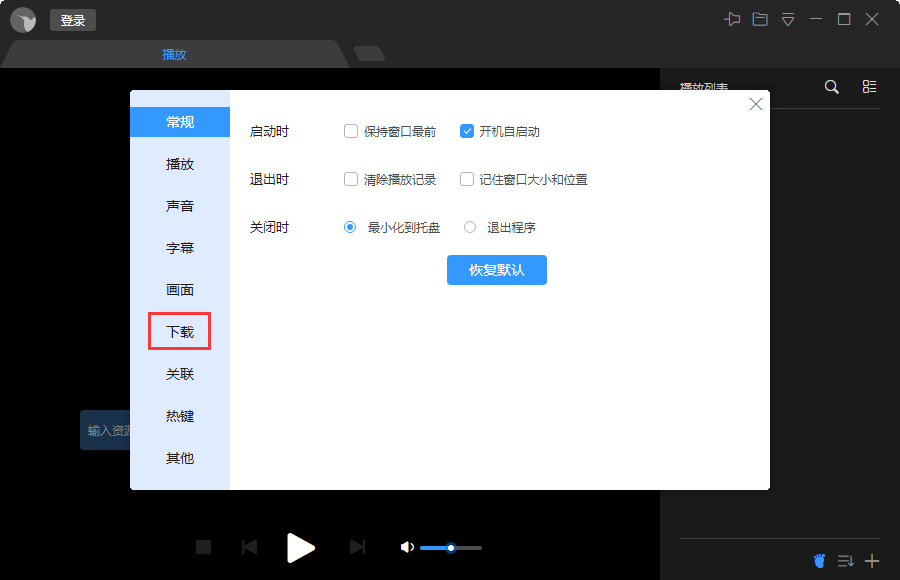900x580 pixels.
Task: Open the main menu triangle dropdown
Action: 788,19
